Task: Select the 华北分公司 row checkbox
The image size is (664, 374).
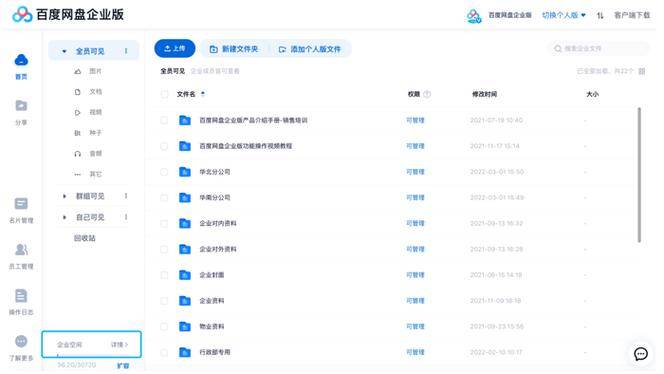Action: (164, 172)
